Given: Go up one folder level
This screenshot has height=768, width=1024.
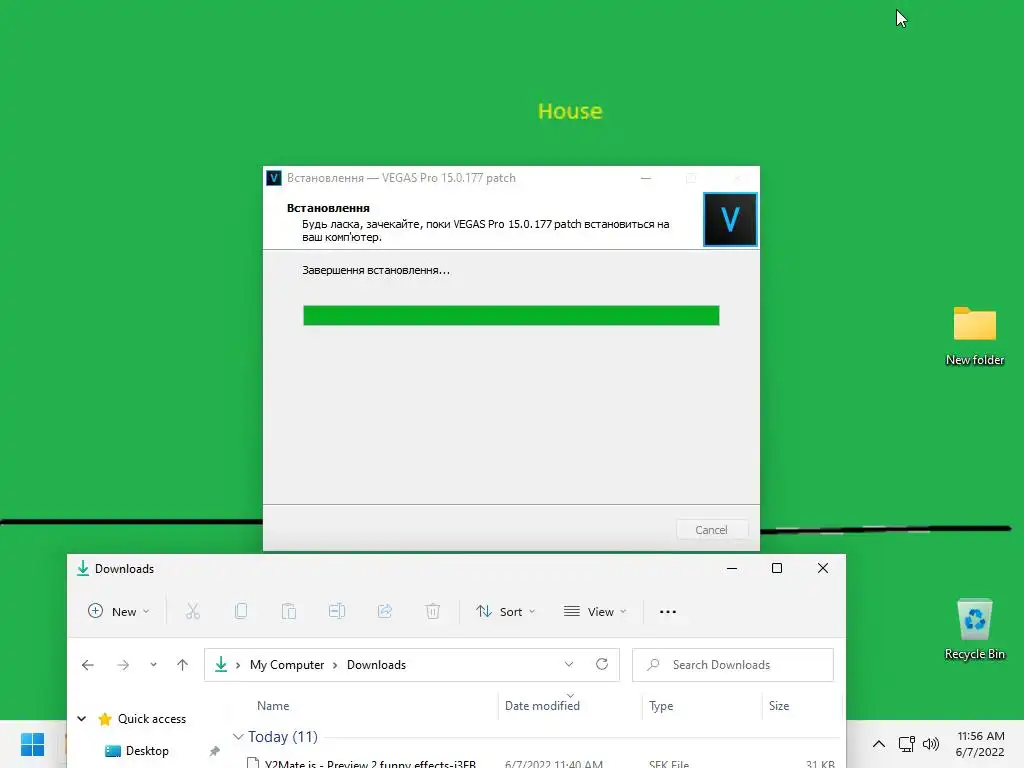Looking at the screenshot, I should coord(182,665).
